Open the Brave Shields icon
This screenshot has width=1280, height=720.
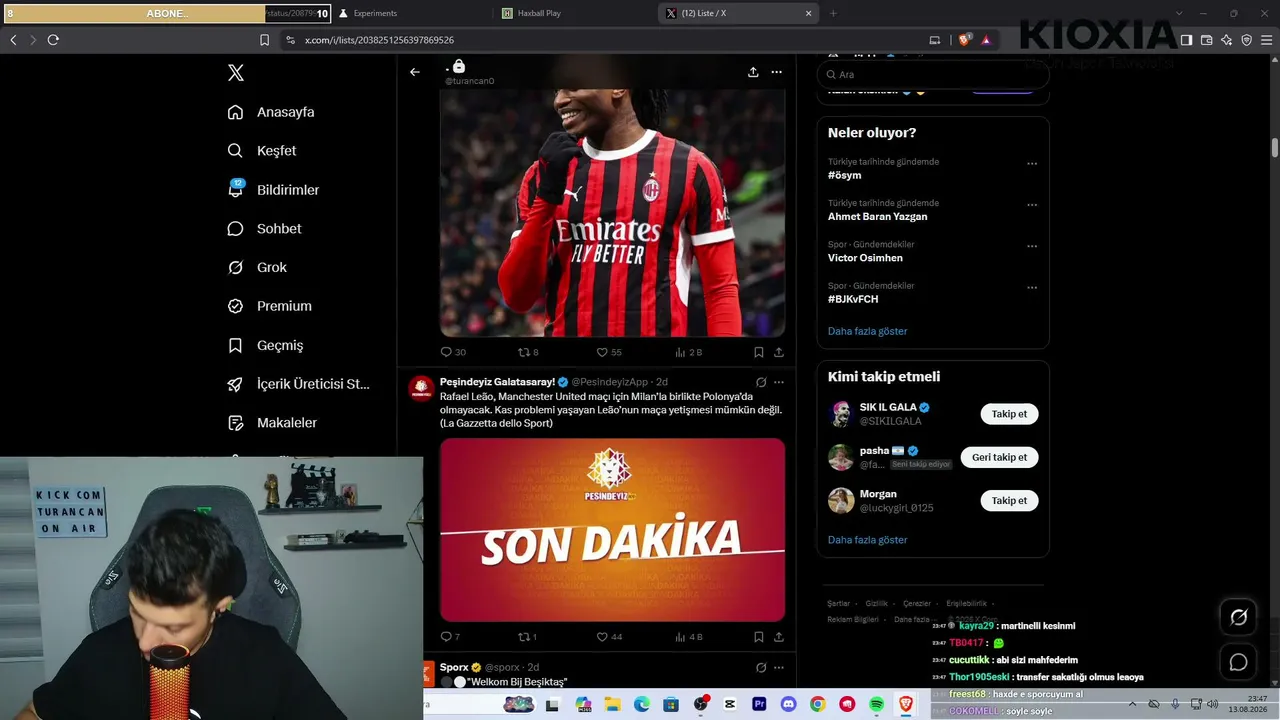coord(965,40)
